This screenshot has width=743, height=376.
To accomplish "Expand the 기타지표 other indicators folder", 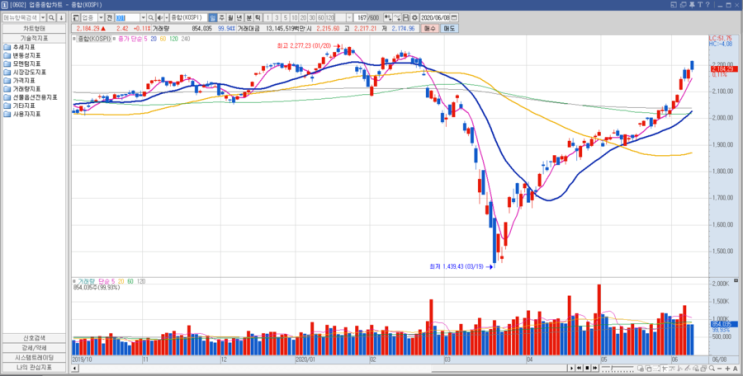I will [x=19, y=106].
